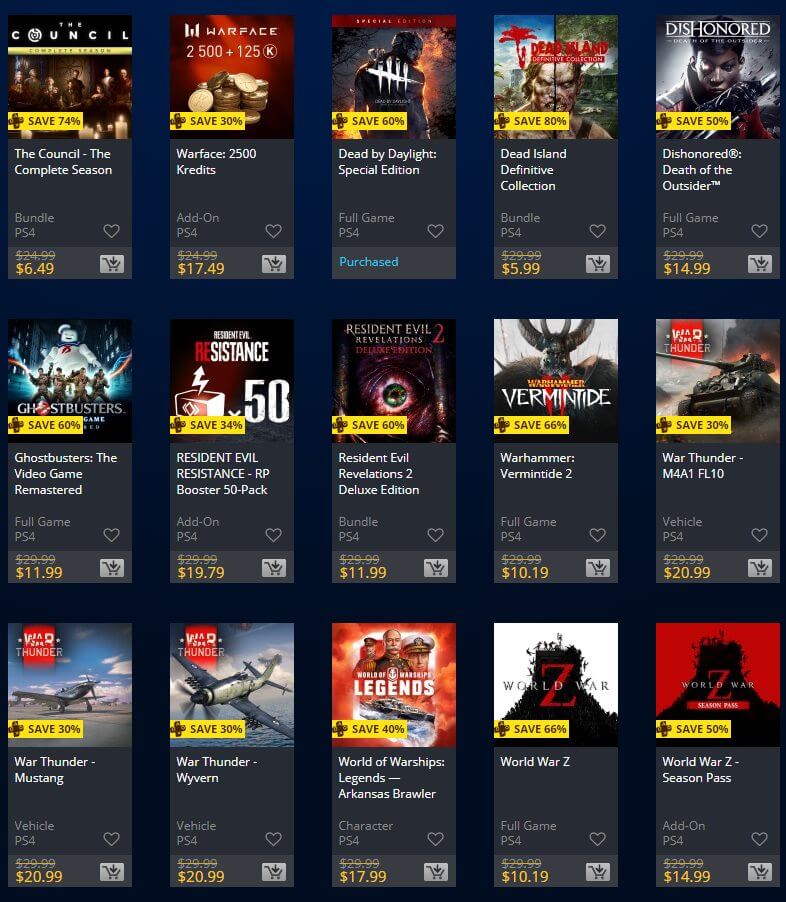Open World of Warships Legends cover image
The image size is (786, 902).
click(x=394, y=685)
